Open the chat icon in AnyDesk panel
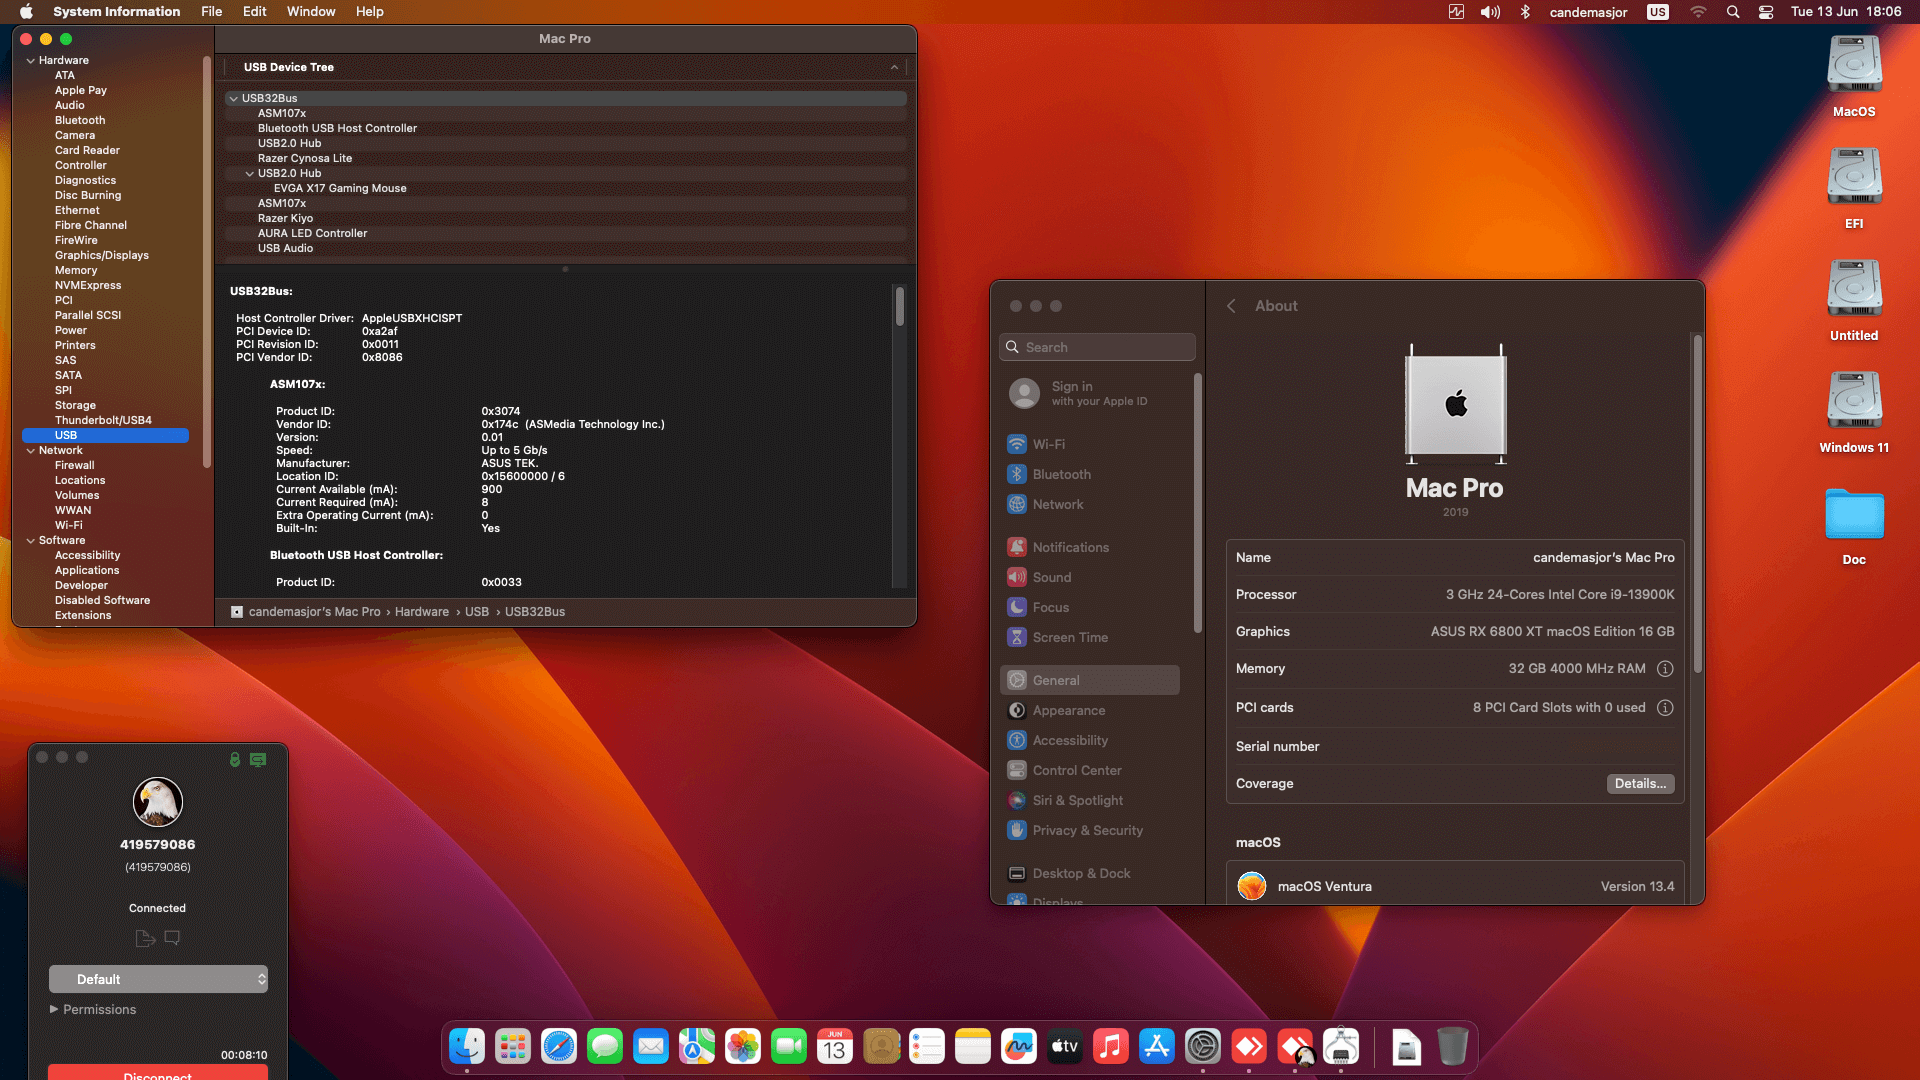This screenshot has width=1920, height=1080. (x=172, y=938)
